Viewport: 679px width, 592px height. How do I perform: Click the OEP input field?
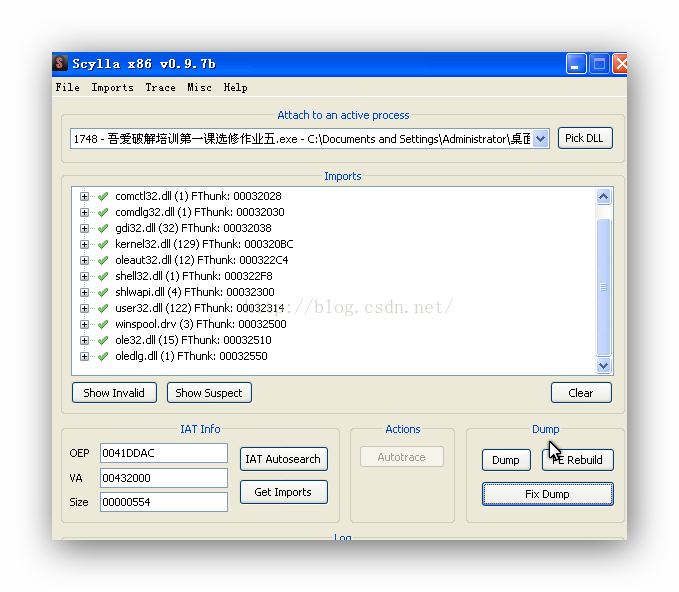tap(164, 453)
